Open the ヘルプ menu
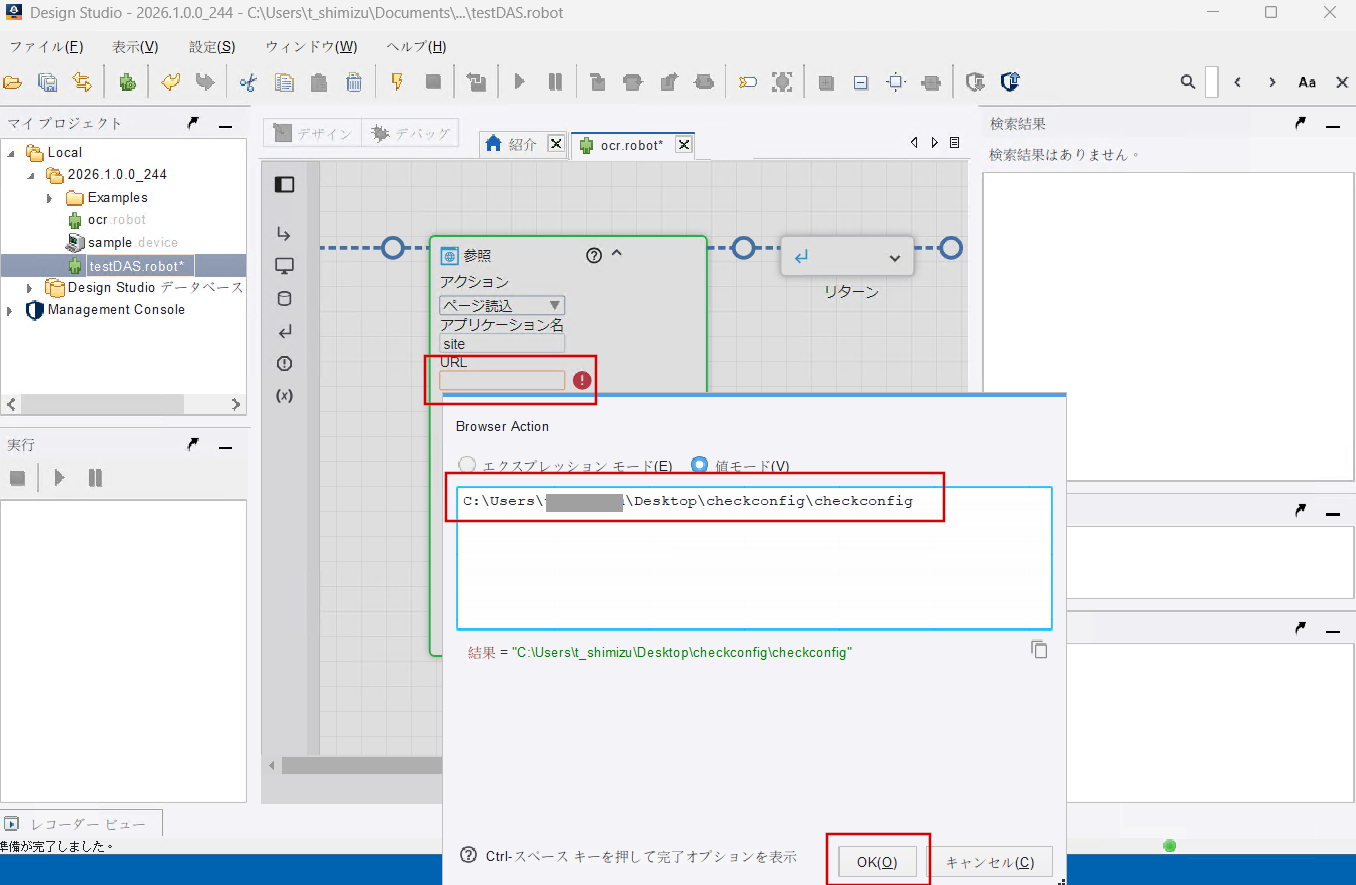 pos(416,47)
